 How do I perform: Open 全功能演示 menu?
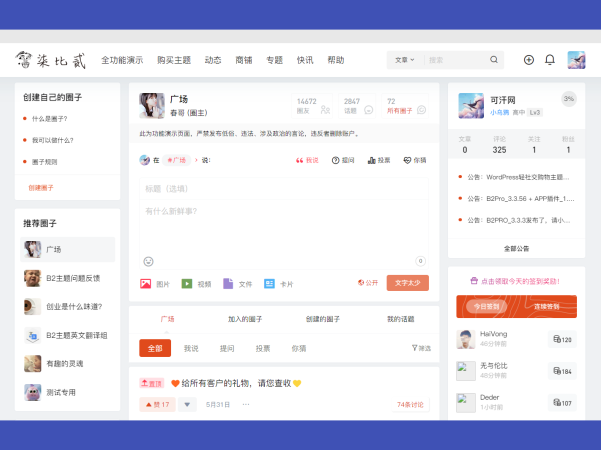click(x=122, y=60)
